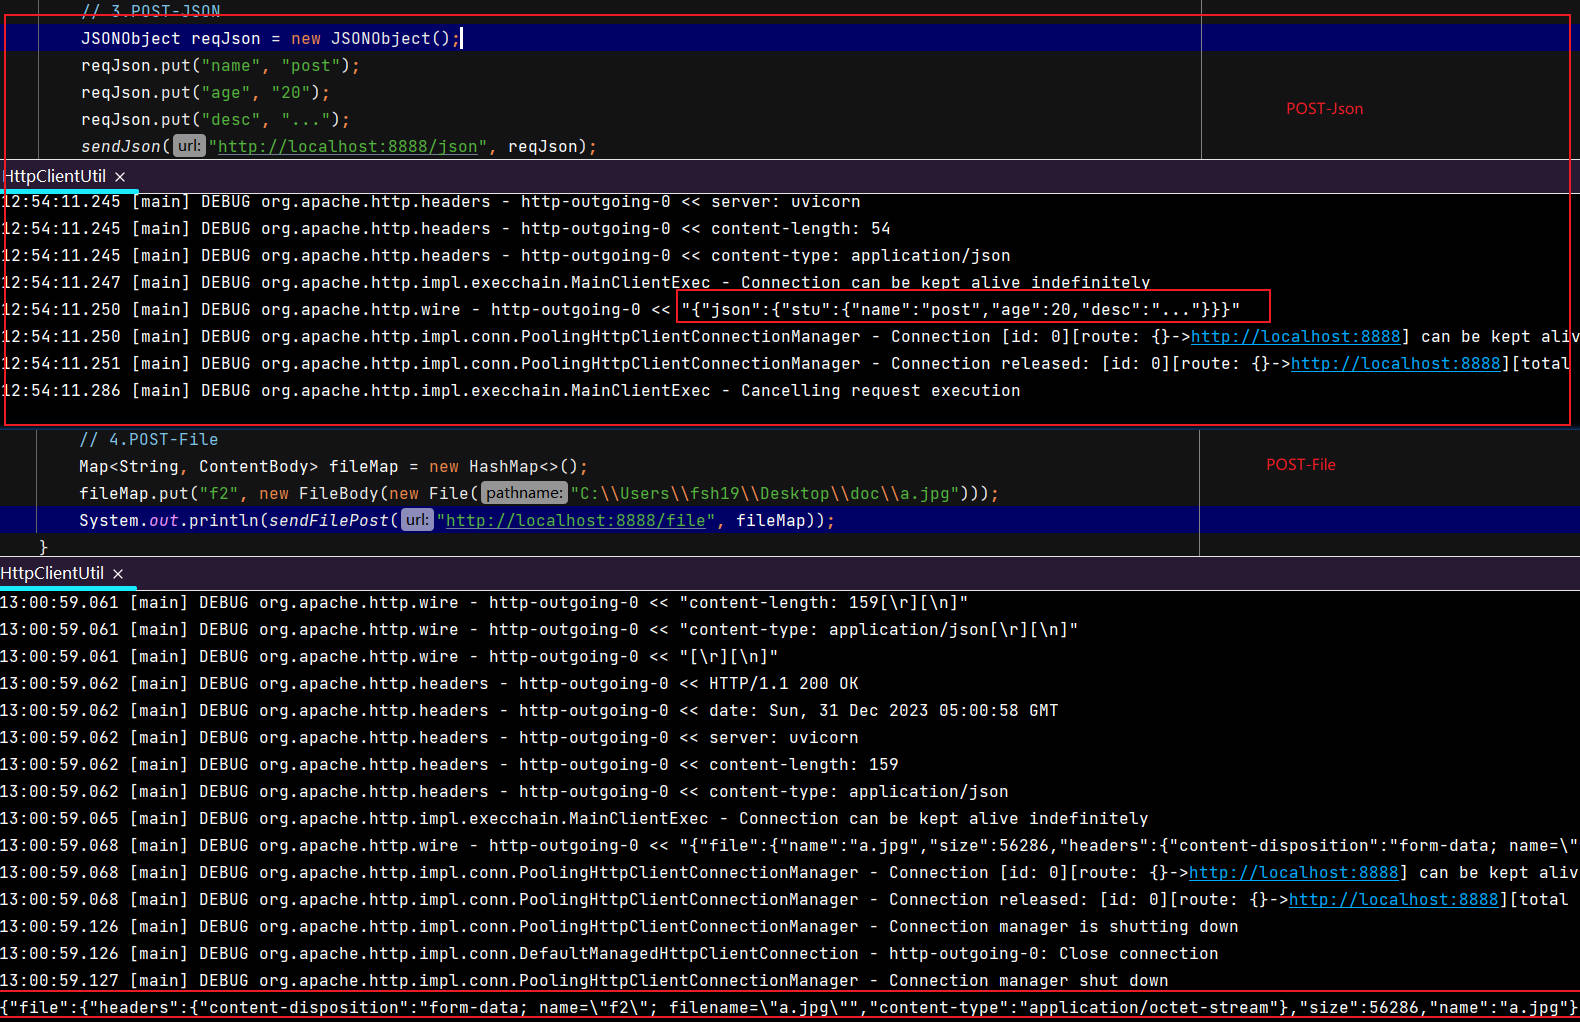Click the code line reqJson.put("age", "20");
This screenshot has height=1022, width=1580.
click(205, 93)
